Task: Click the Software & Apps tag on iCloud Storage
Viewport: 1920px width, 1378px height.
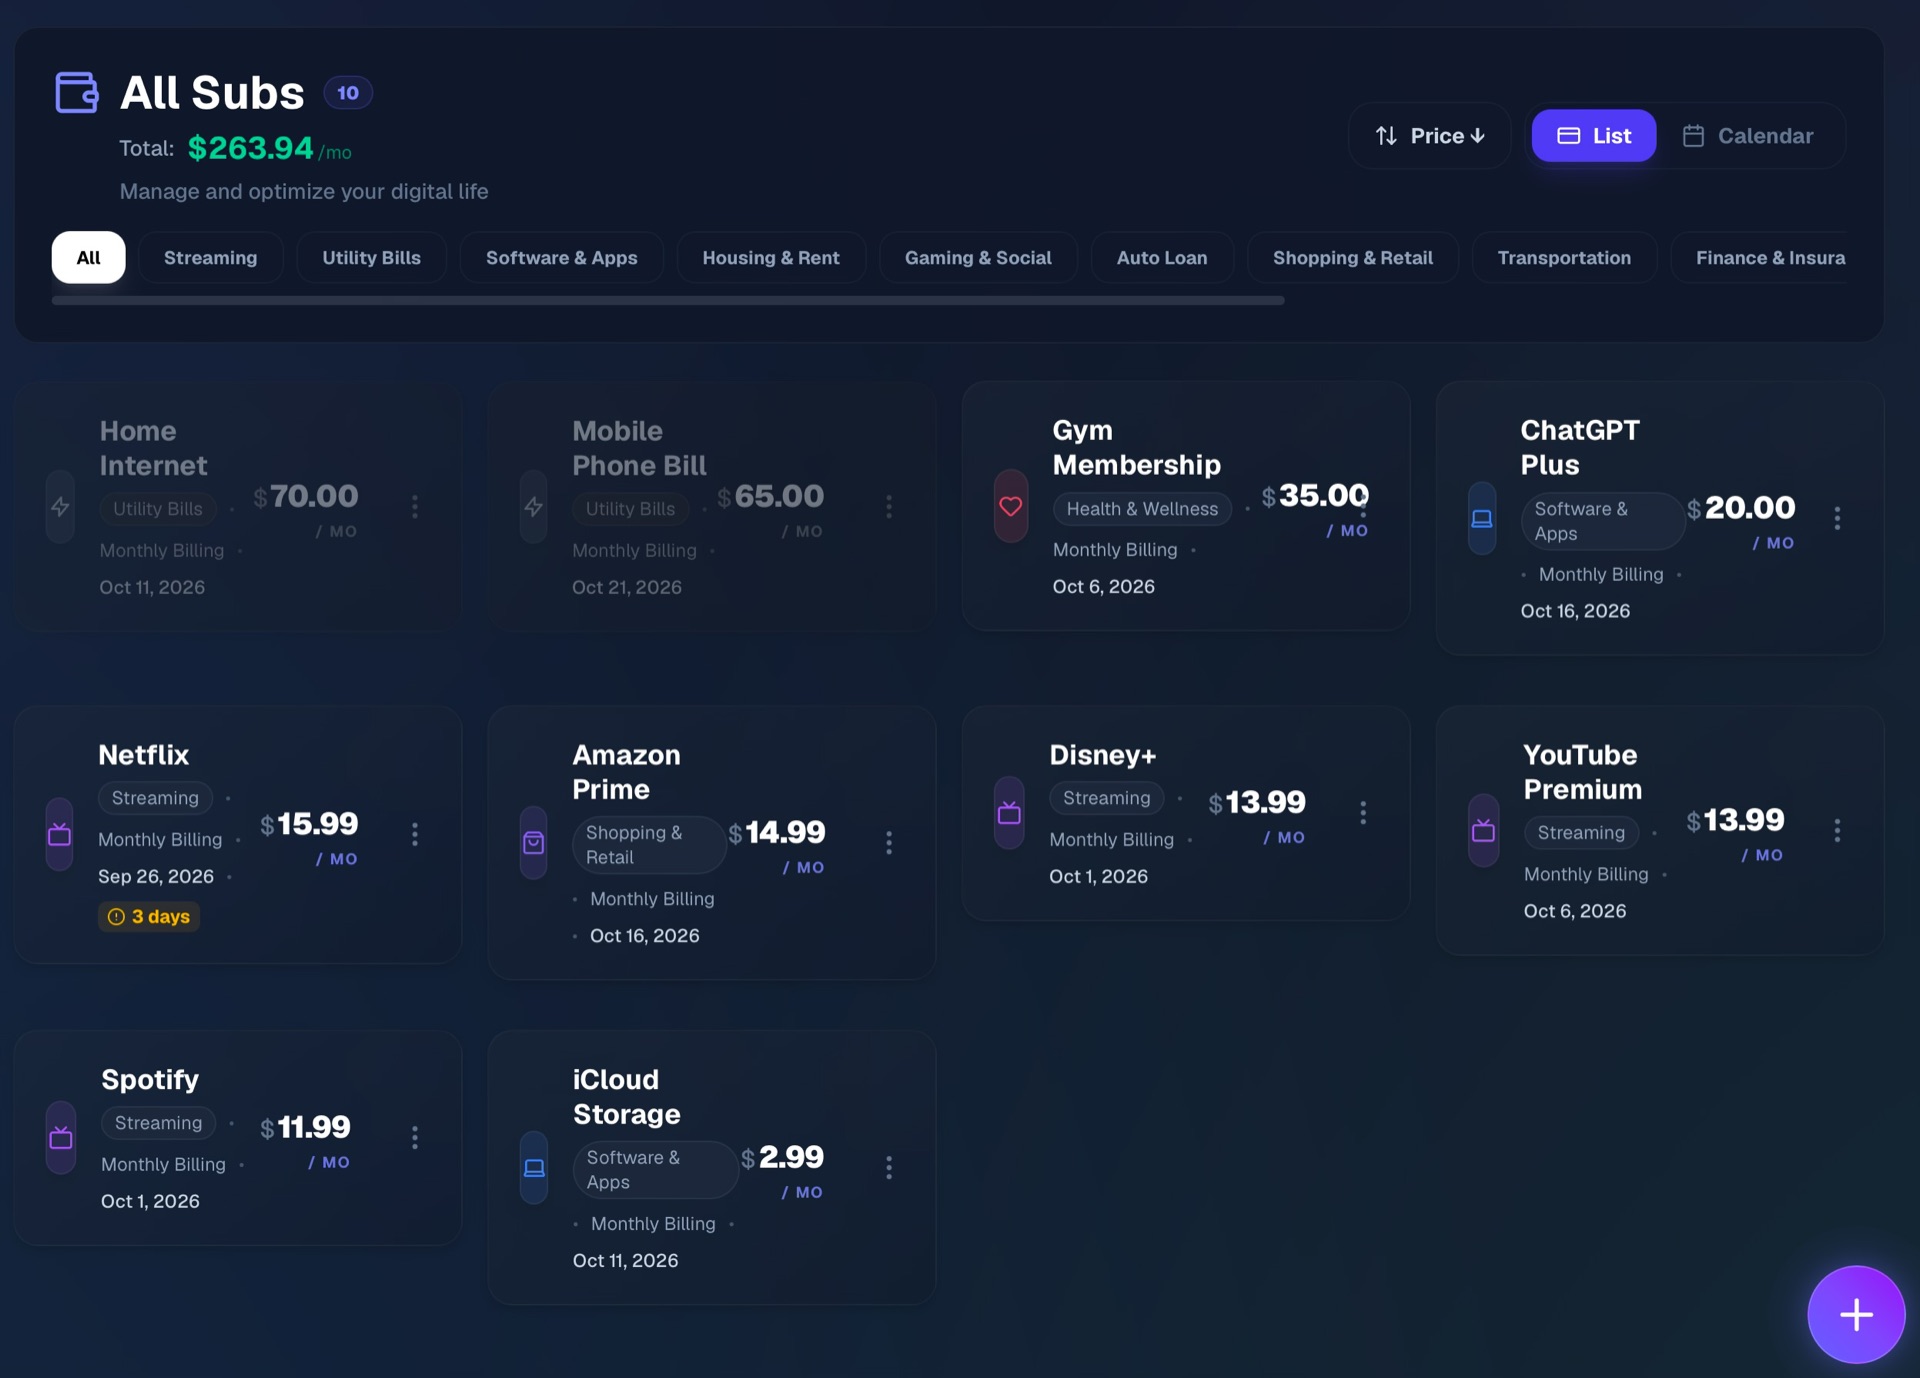Action: tap(656, 1170)
